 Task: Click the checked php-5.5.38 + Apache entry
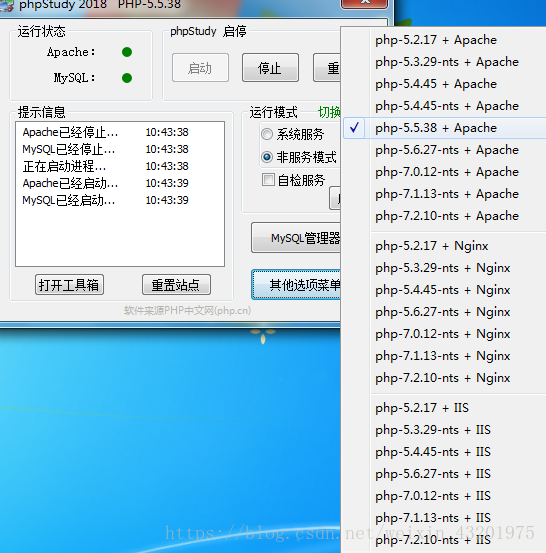(444, 128)
